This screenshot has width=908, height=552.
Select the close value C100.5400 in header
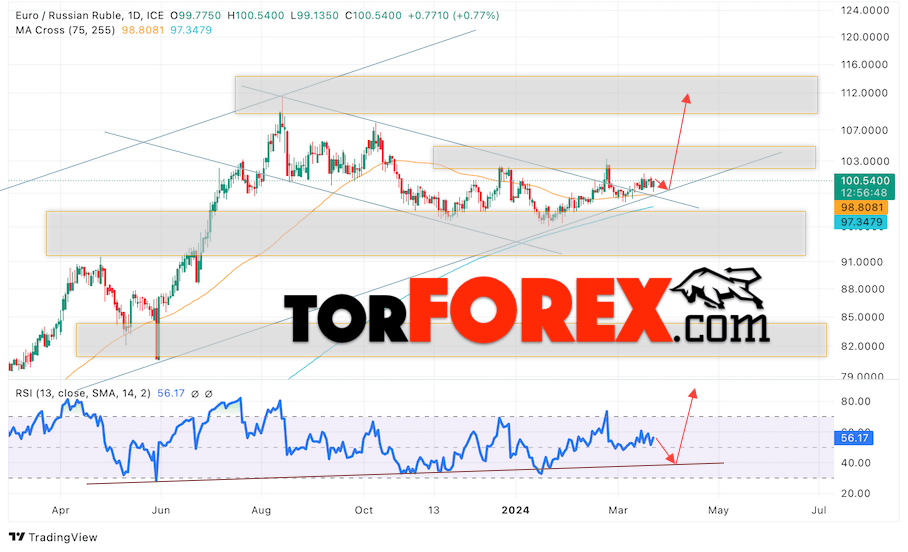pos(373,16)
